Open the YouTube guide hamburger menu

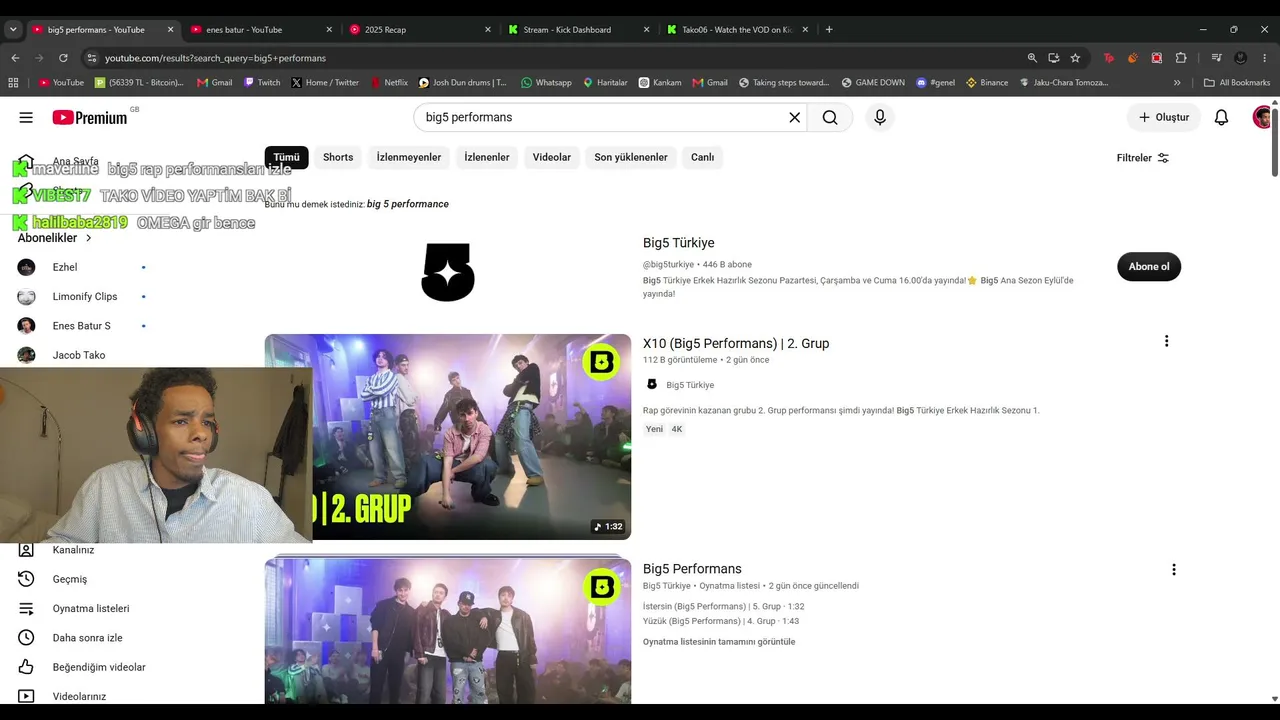pos(26,117)
